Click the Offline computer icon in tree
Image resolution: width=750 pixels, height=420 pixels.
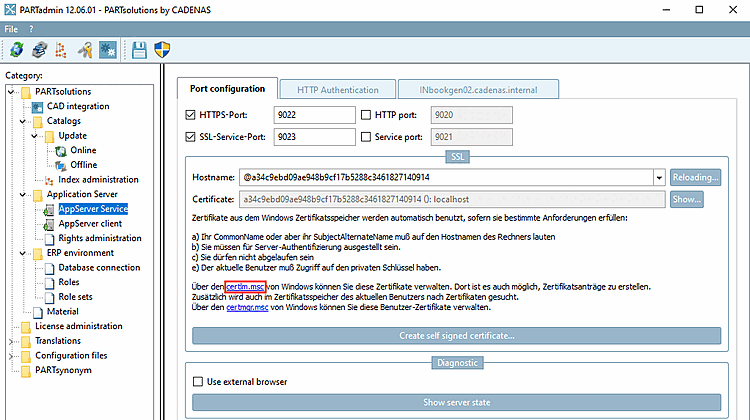[61, 166]
